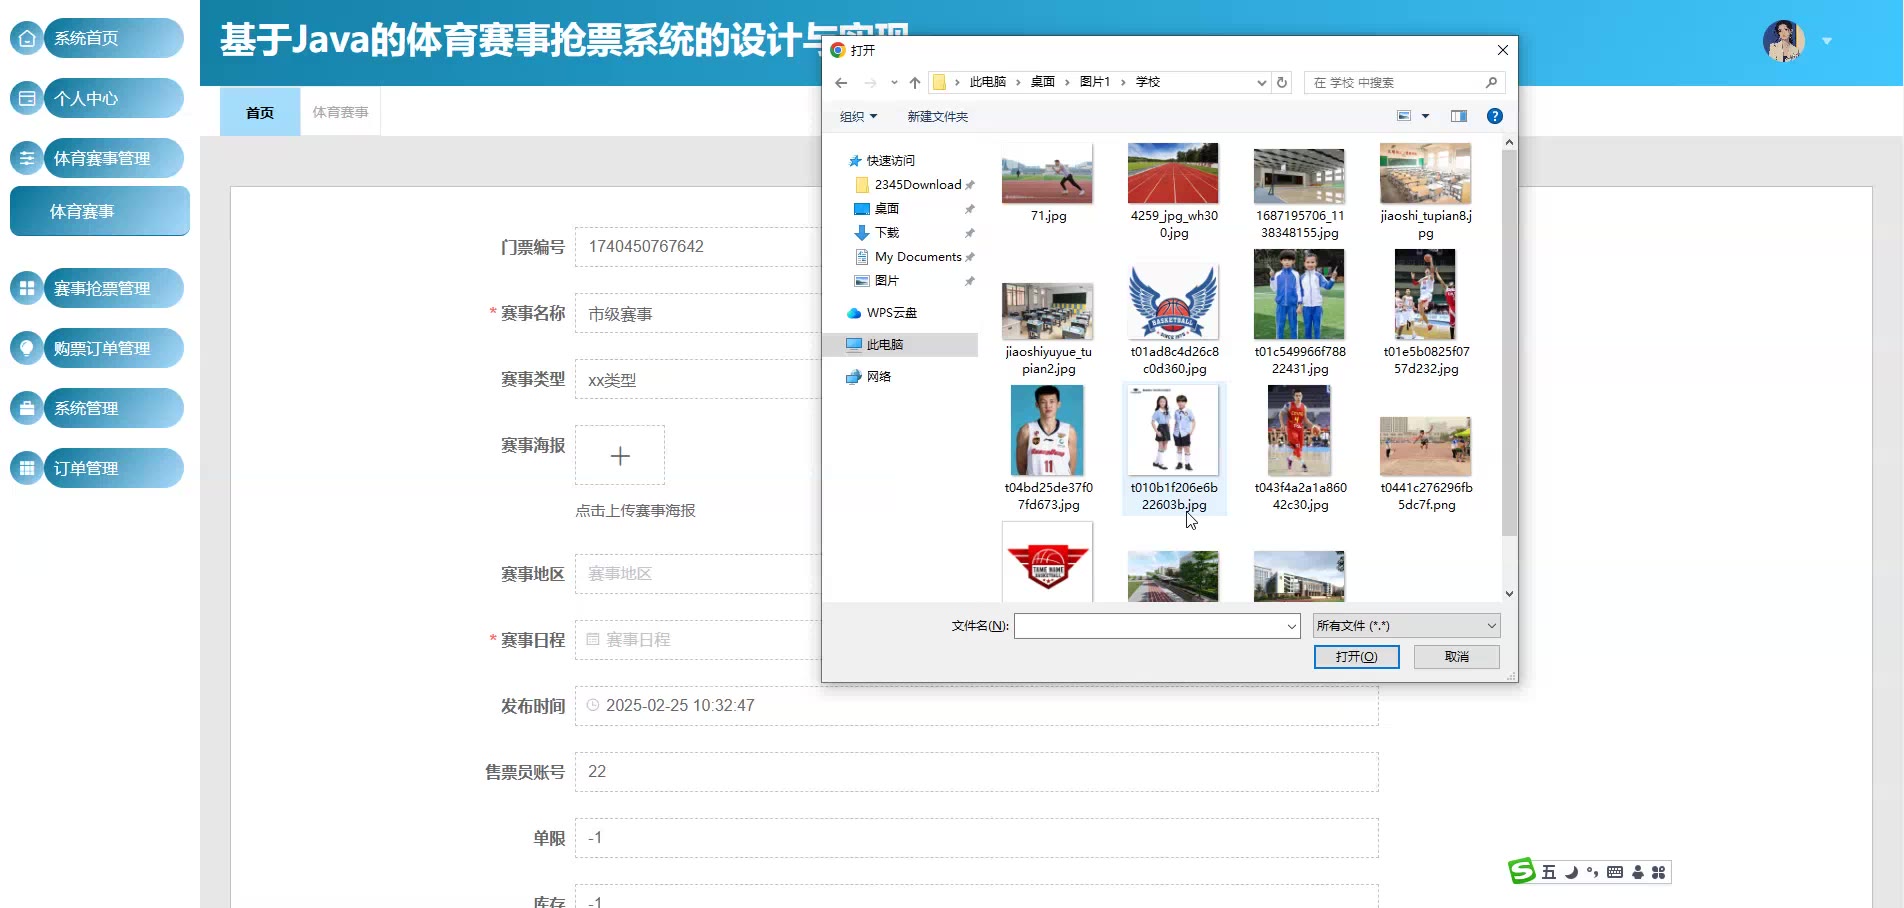Select the 体育赛事 submenu item
Image resolution: width=1904 pixels, height=908 pixels.
(100, 211)
